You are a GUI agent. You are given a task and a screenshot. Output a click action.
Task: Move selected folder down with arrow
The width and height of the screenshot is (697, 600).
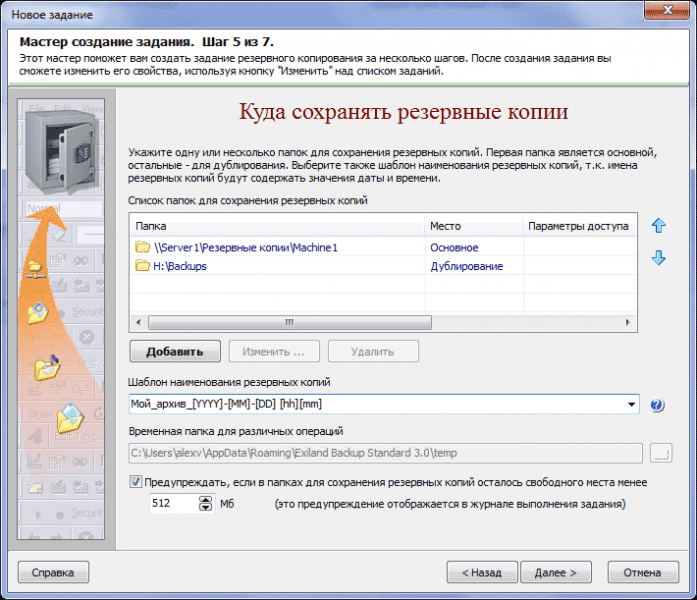pyautogui.click(x=658, y=257)
